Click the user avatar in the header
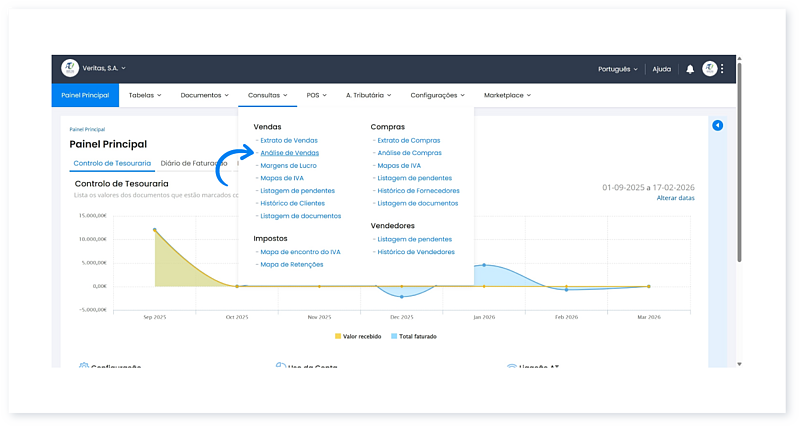800x427 pixels. pyautogui.click(x=709, y=69)
